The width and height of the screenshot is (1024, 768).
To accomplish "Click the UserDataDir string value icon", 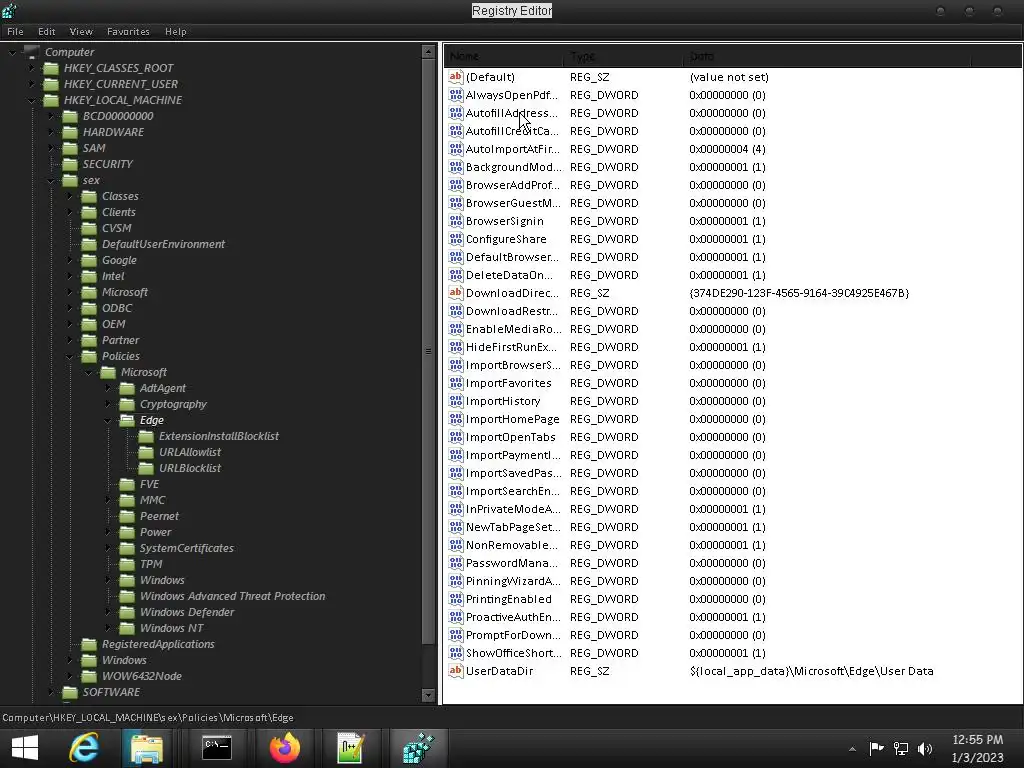I will click(456, 671).
